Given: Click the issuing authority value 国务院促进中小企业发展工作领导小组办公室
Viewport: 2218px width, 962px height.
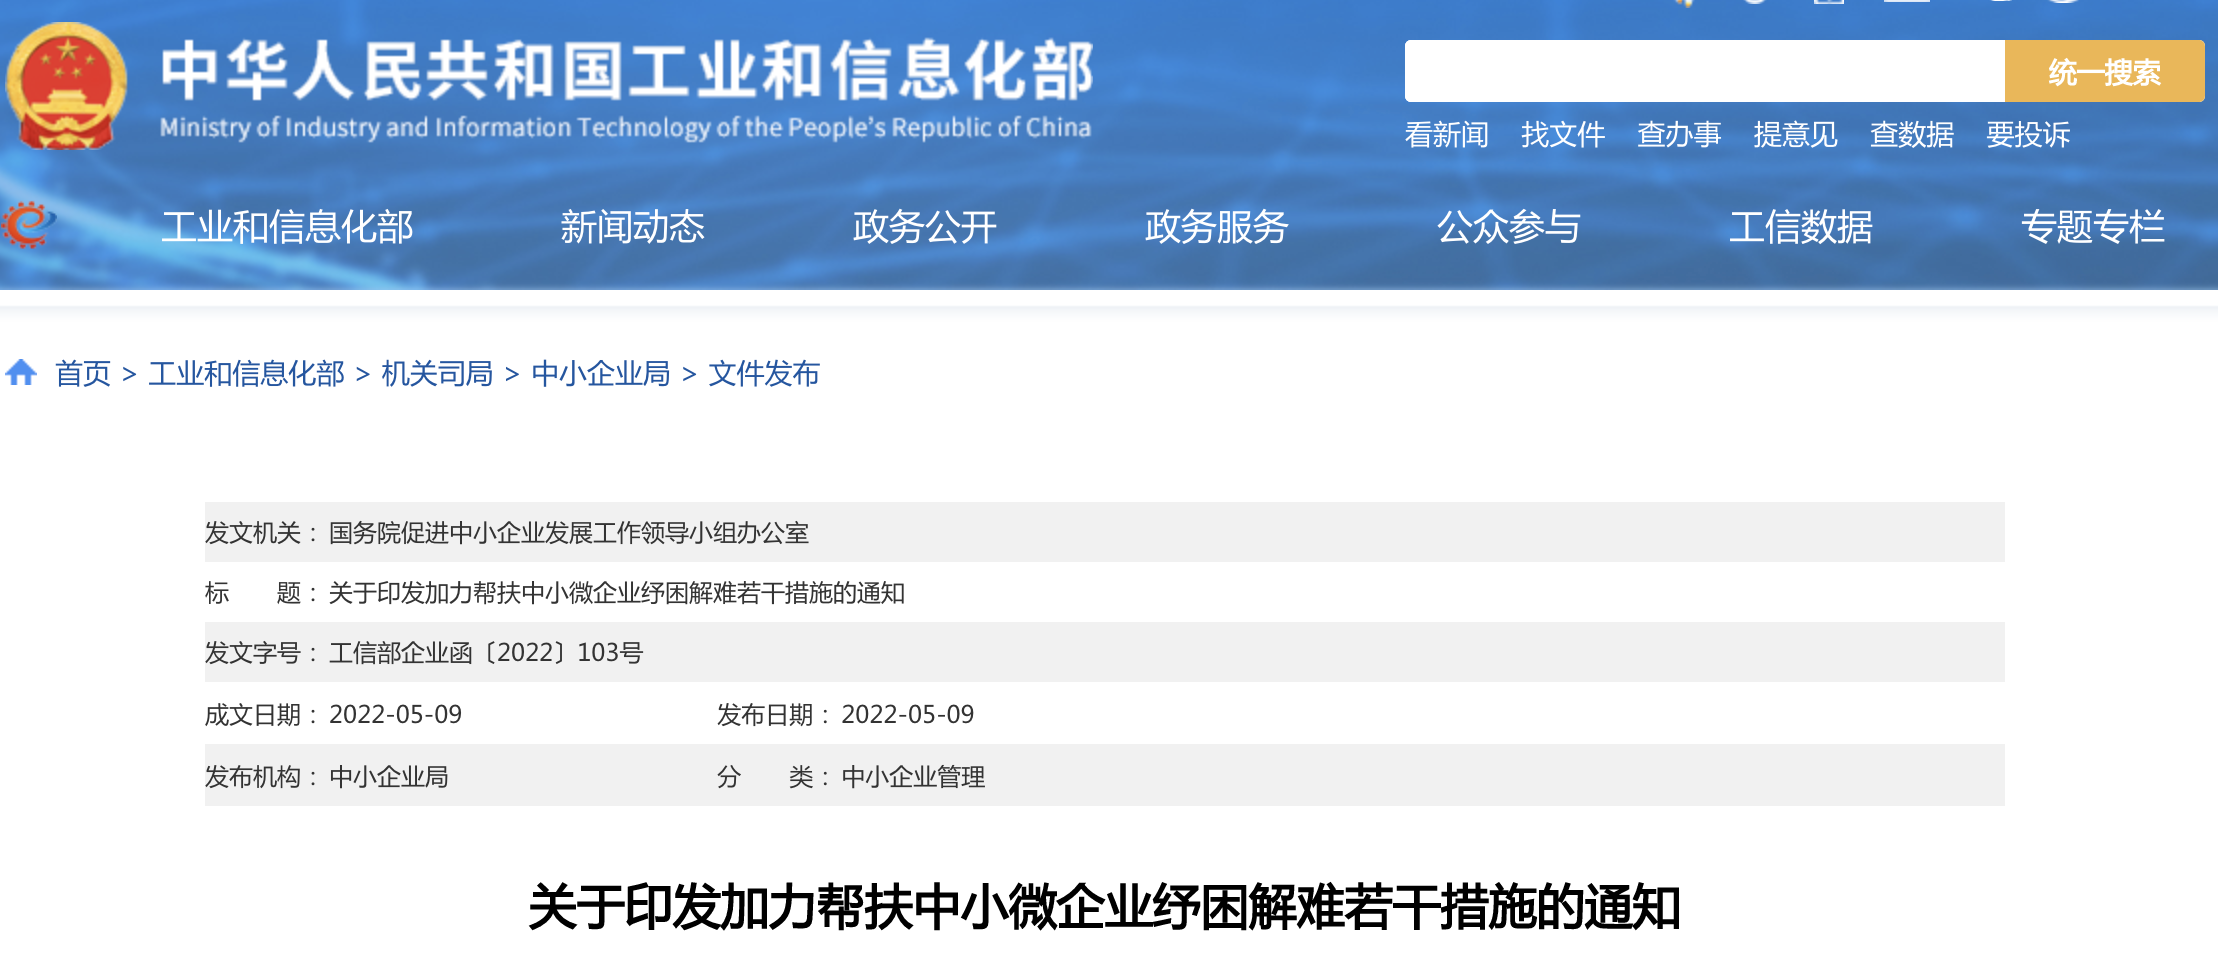Looking at the screenshot, I should (x=569, y=533).
